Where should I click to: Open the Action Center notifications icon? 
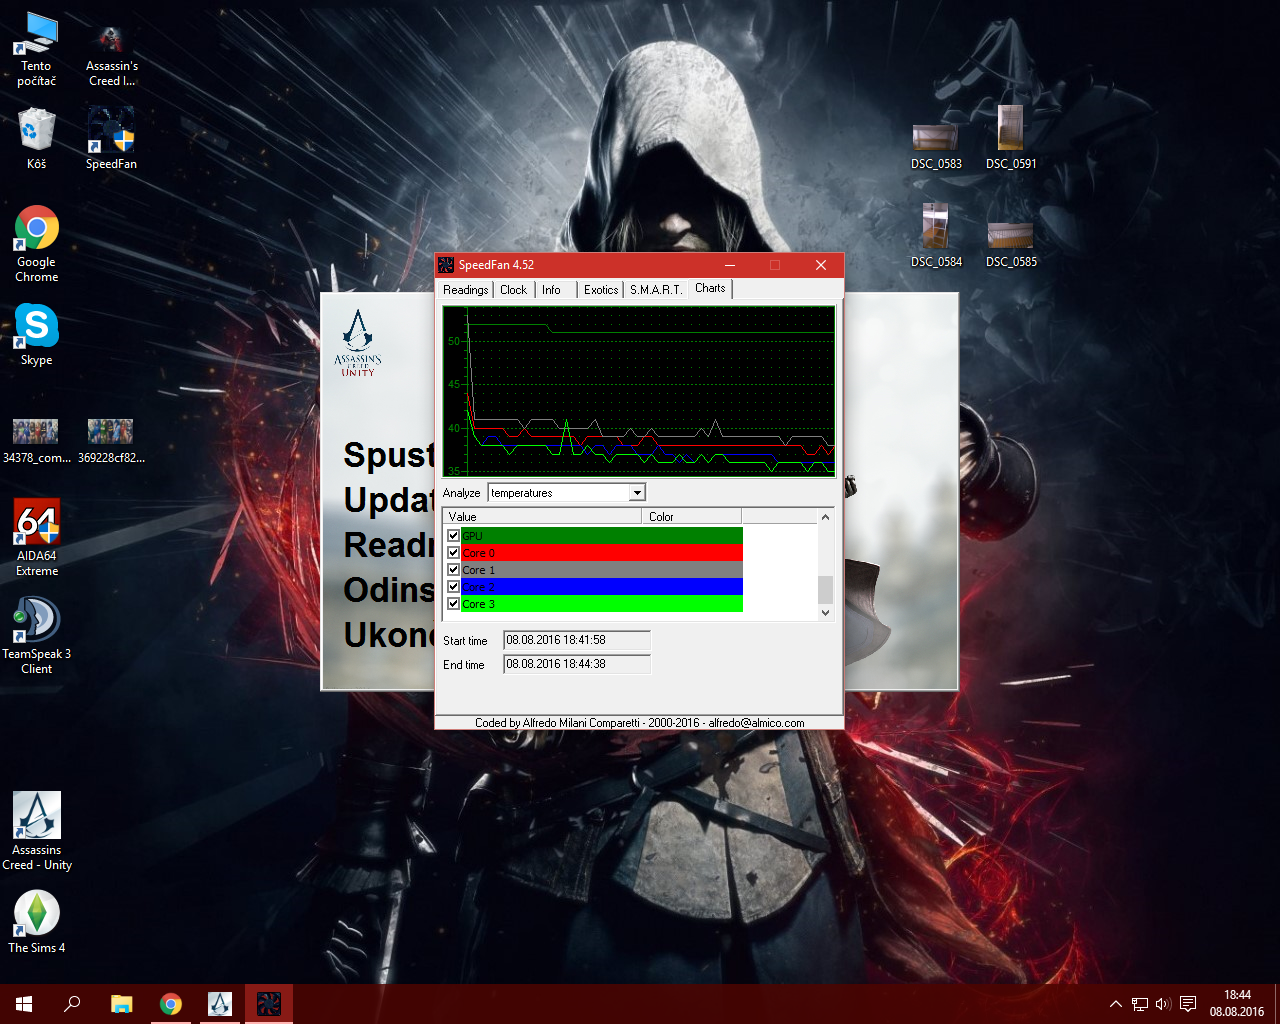tap(1188, 1004)
